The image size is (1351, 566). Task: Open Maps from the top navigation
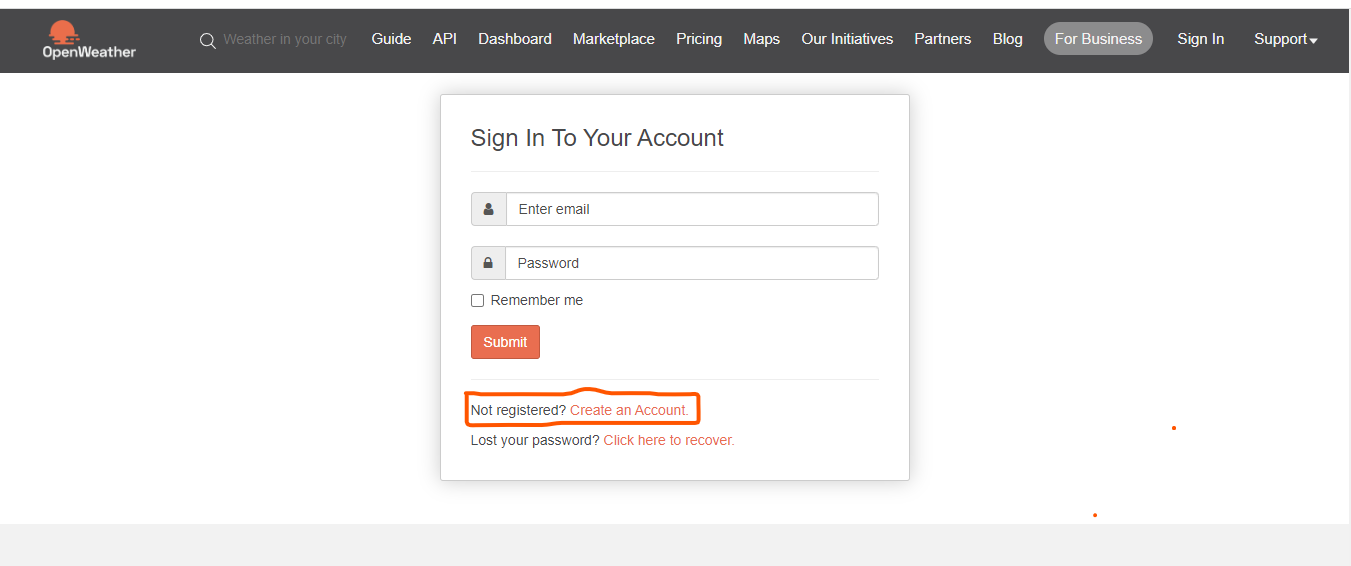tap(761, 39)
